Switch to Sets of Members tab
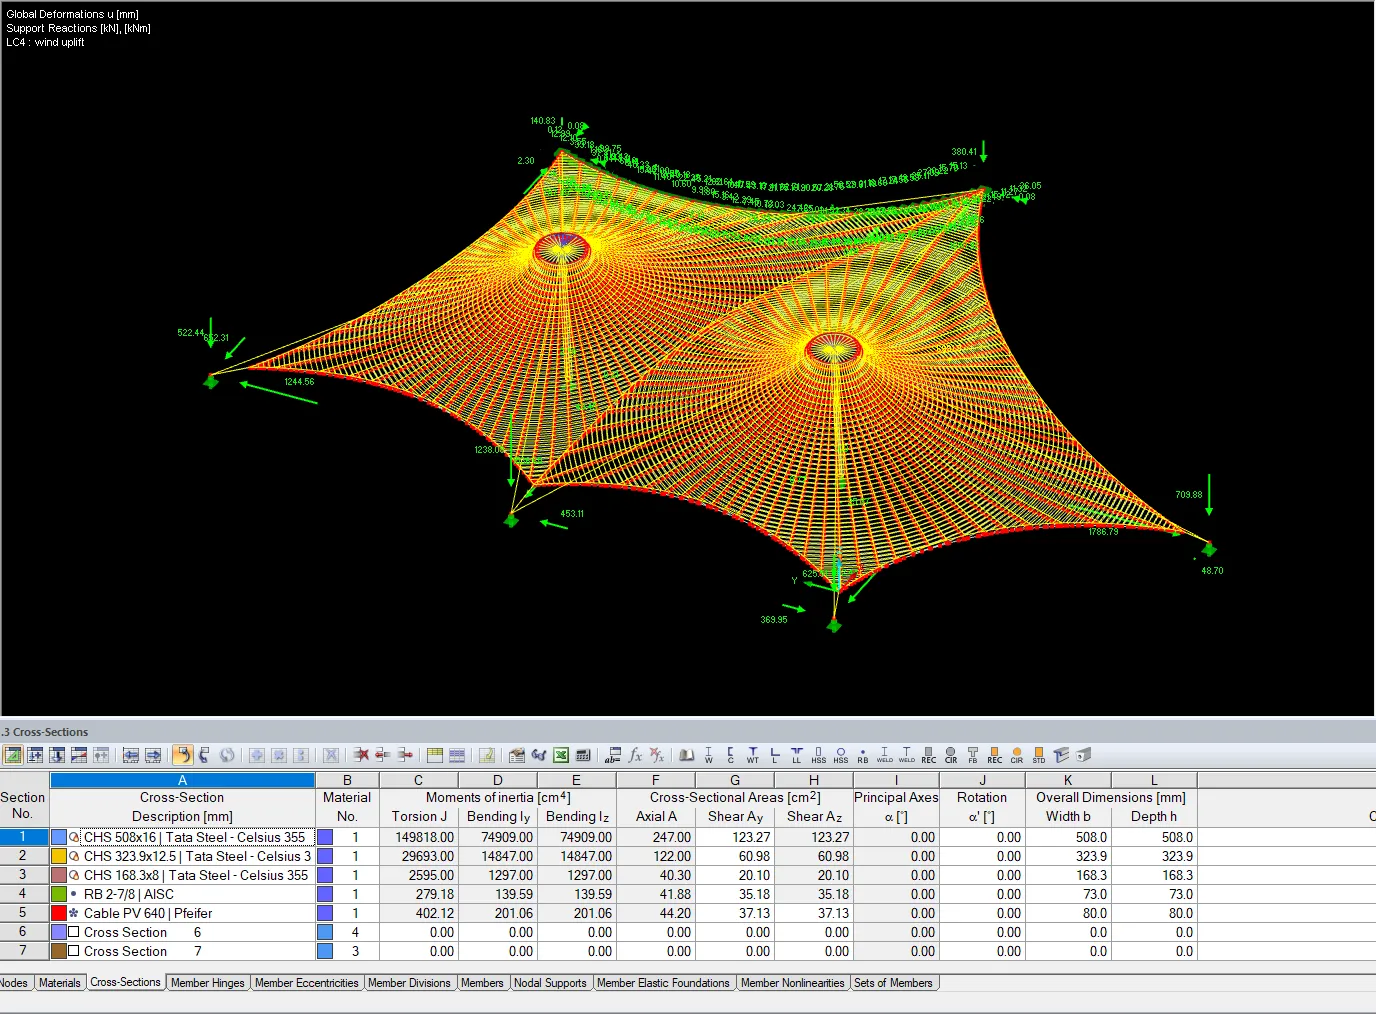Viewport: 1376px width, 1014px height. point(893,983)
